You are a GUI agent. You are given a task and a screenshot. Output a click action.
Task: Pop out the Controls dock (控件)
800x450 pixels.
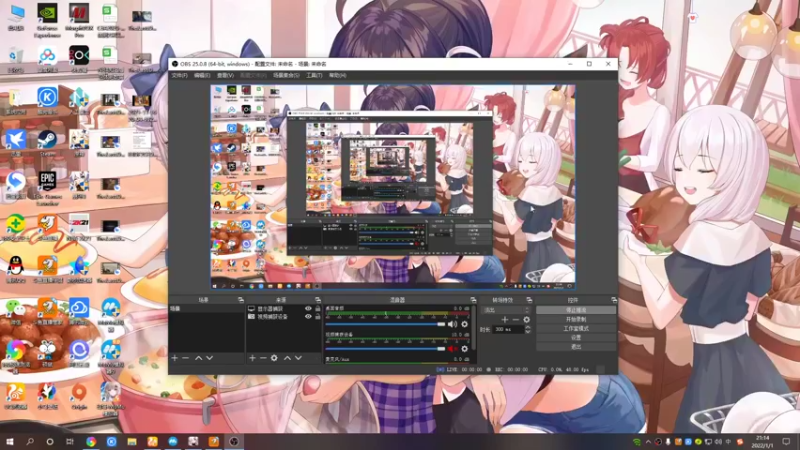(x=613, y=300)
